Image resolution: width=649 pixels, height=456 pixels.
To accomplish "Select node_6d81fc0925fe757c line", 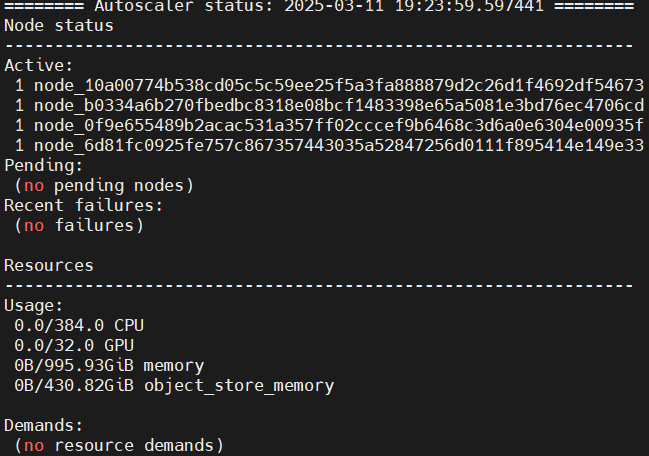I will click(x=329, y=146).
